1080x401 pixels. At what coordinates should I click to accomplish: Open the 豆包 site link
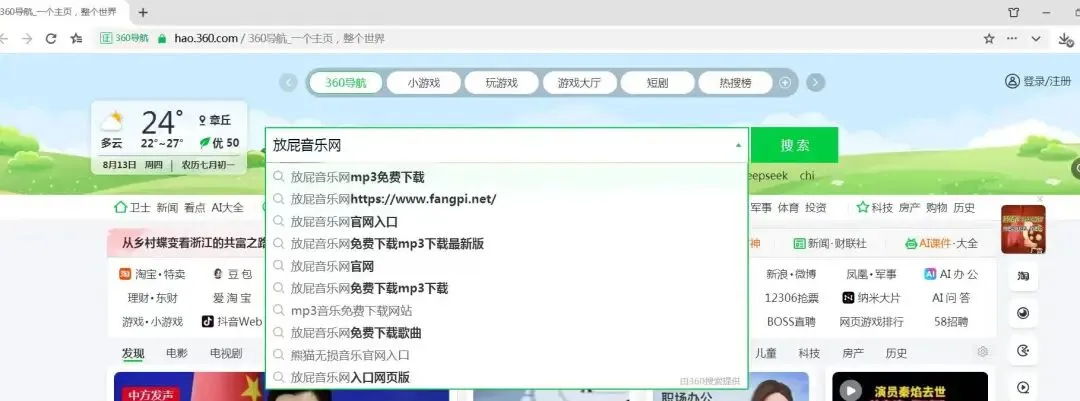(232, 274)
